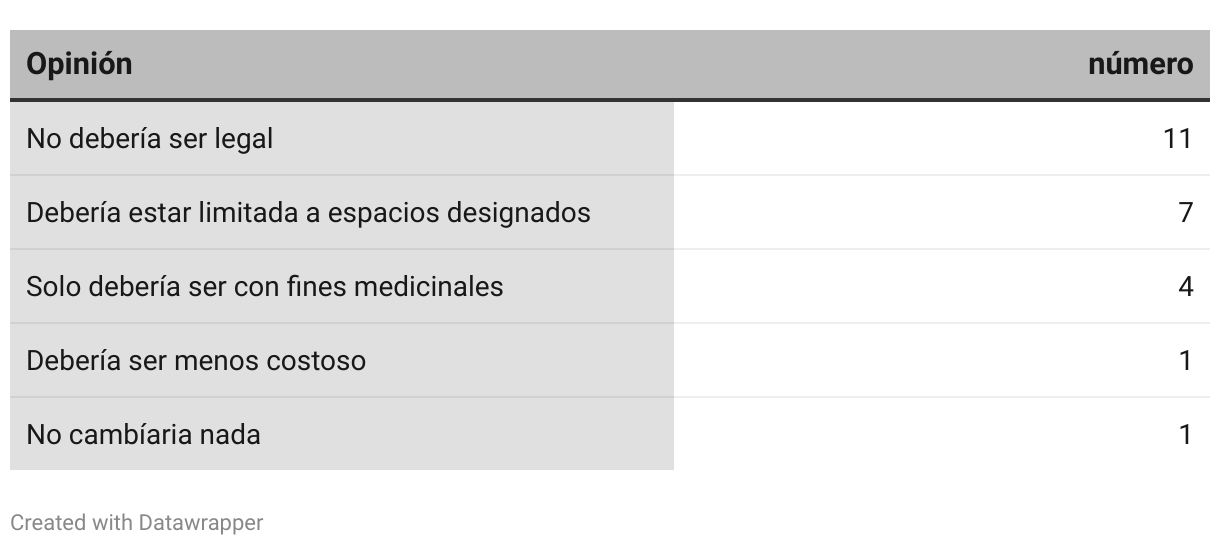Select the 'Debería ser menos costoso' cell
The width and height of the screenshot is (1220, 546).
pos(196,359)
